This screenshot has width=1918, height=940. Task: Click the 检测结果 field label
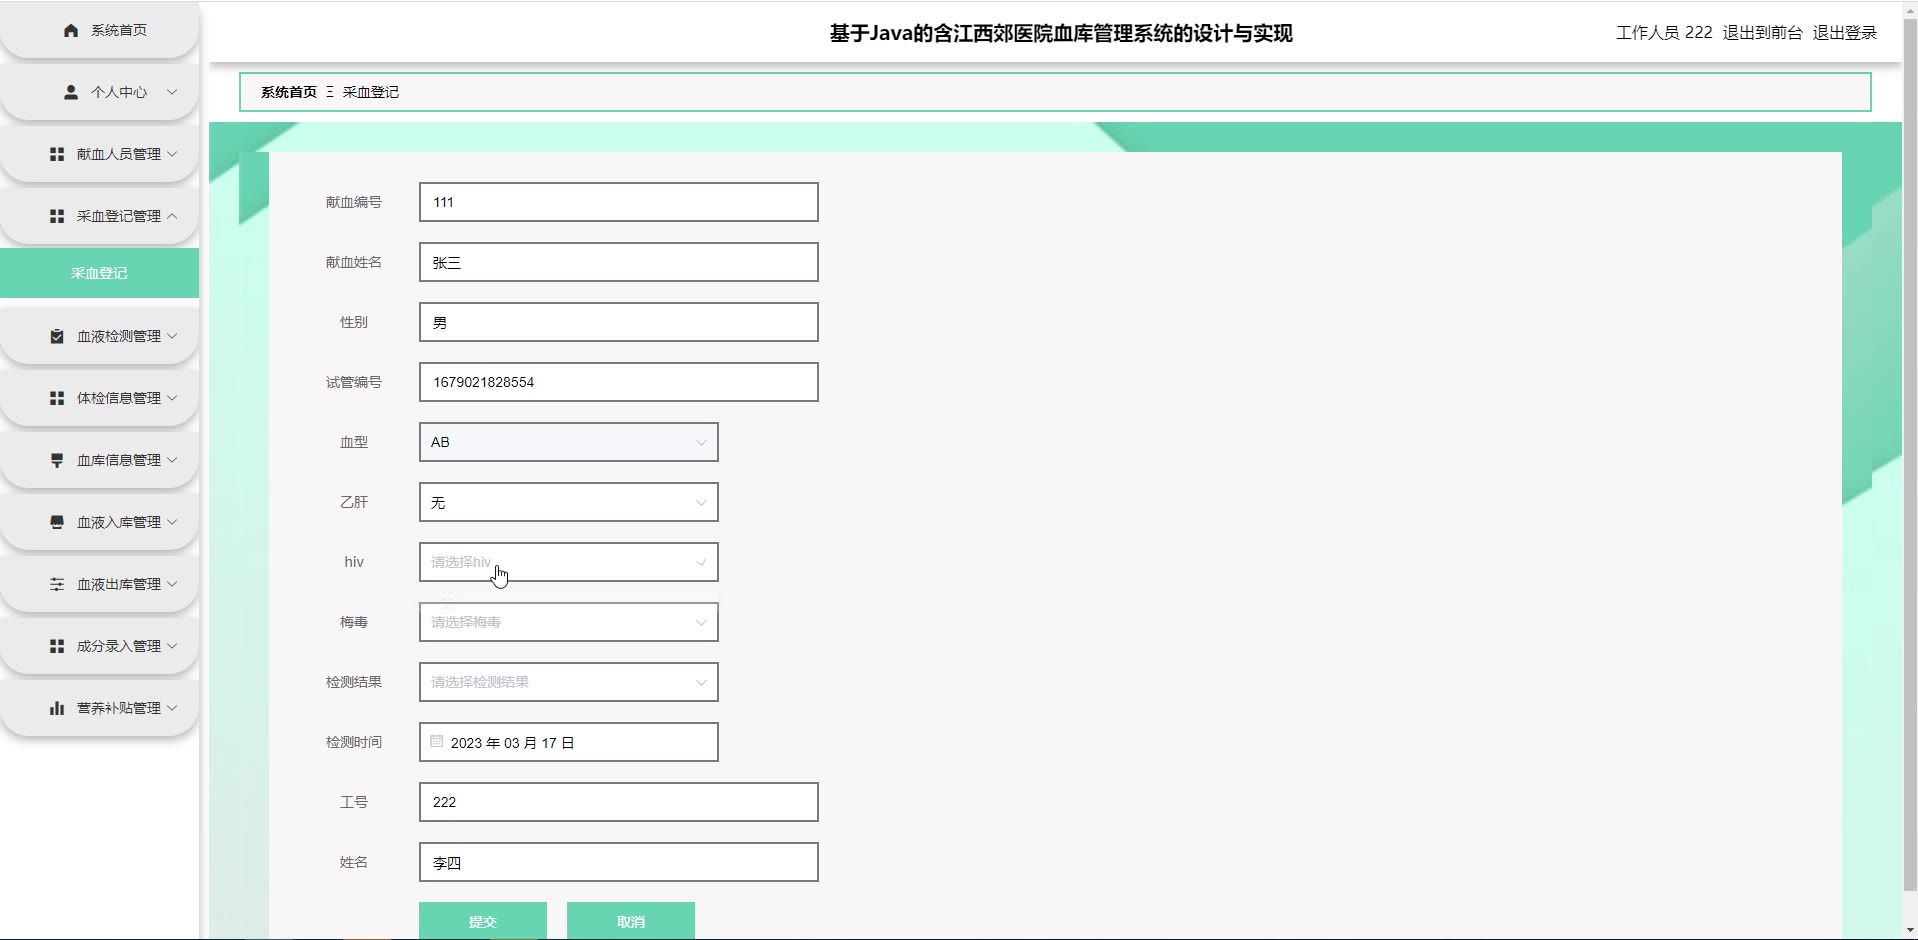pyautogui.click(x=354, y=682)
